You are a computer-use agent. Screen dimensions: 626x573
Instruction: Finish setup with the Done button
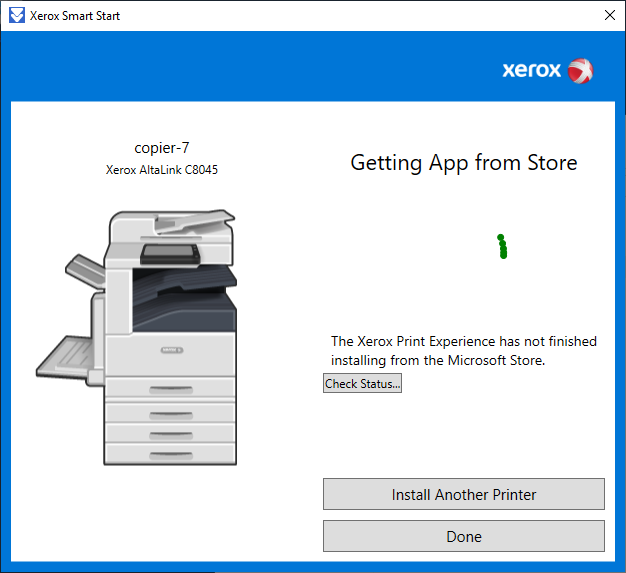(x=464, y=536)
